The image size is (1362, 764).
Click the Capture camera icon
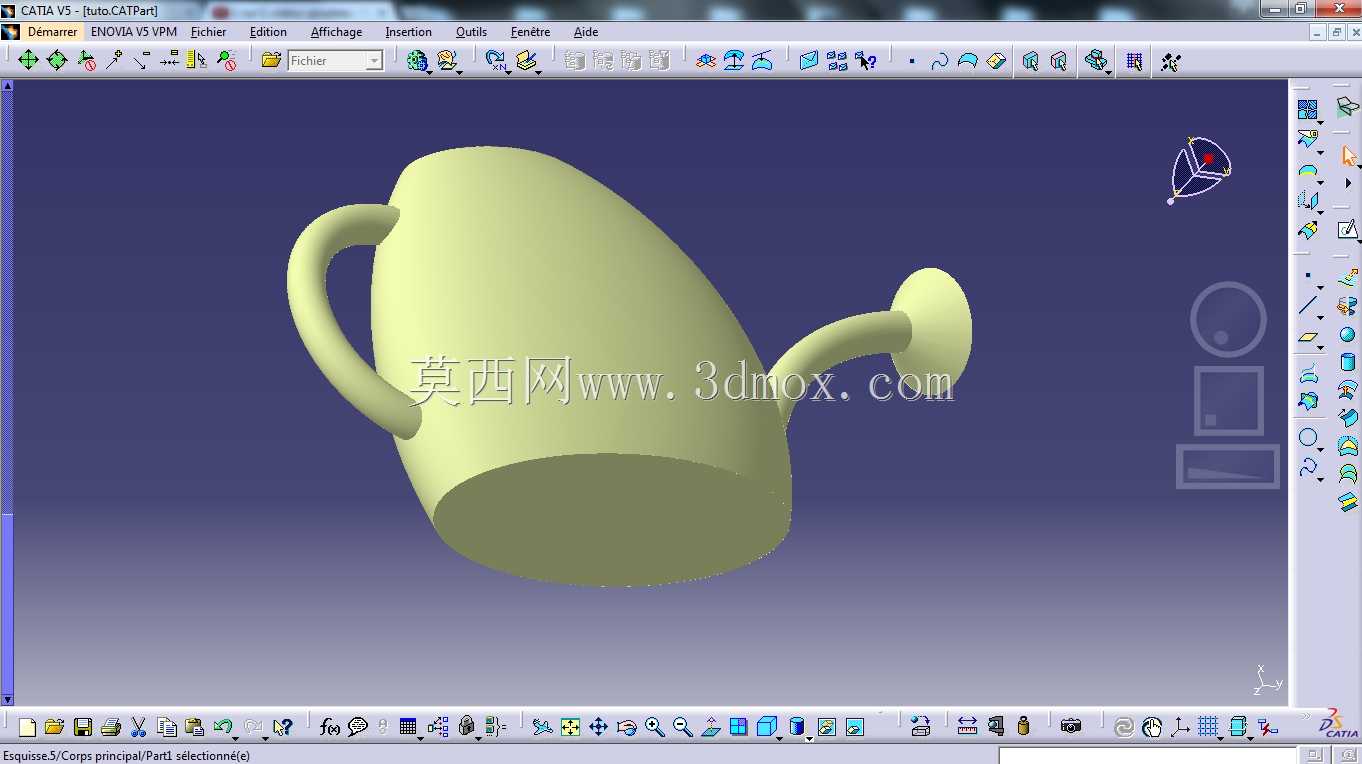point(1071,727)
